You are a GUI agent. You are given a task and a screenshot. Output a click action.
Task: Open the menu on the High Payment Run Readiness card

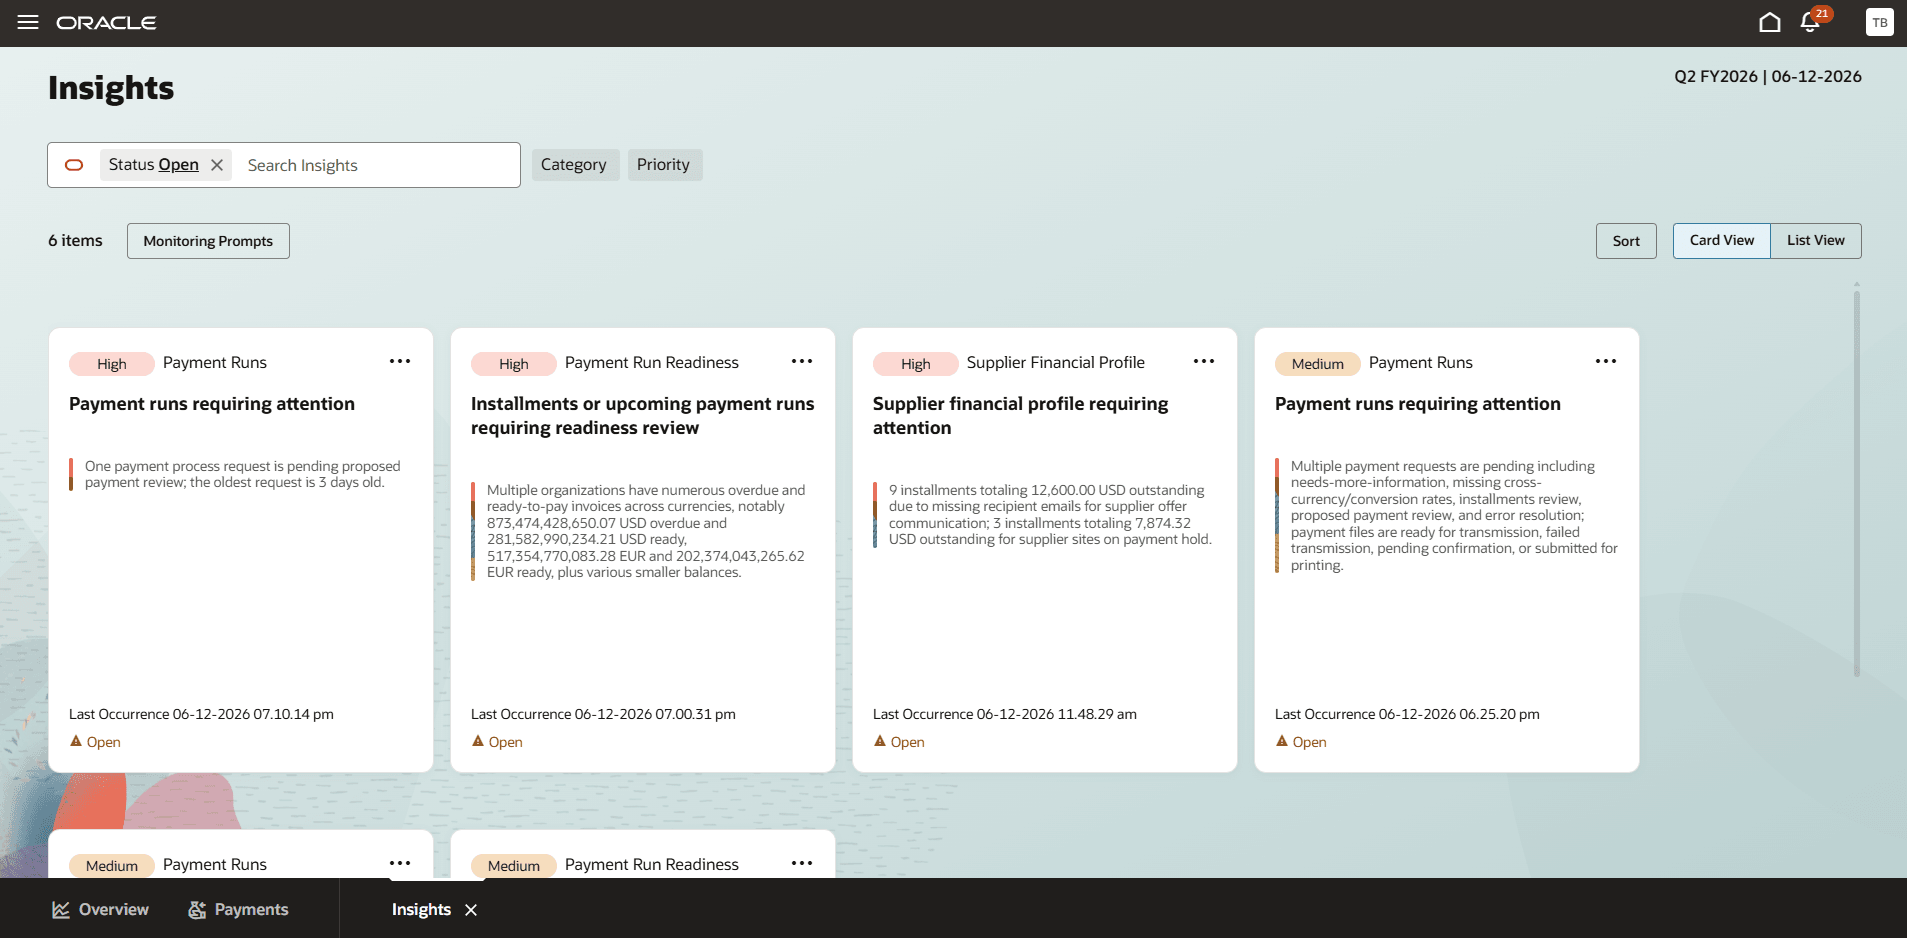pos(802,361)
